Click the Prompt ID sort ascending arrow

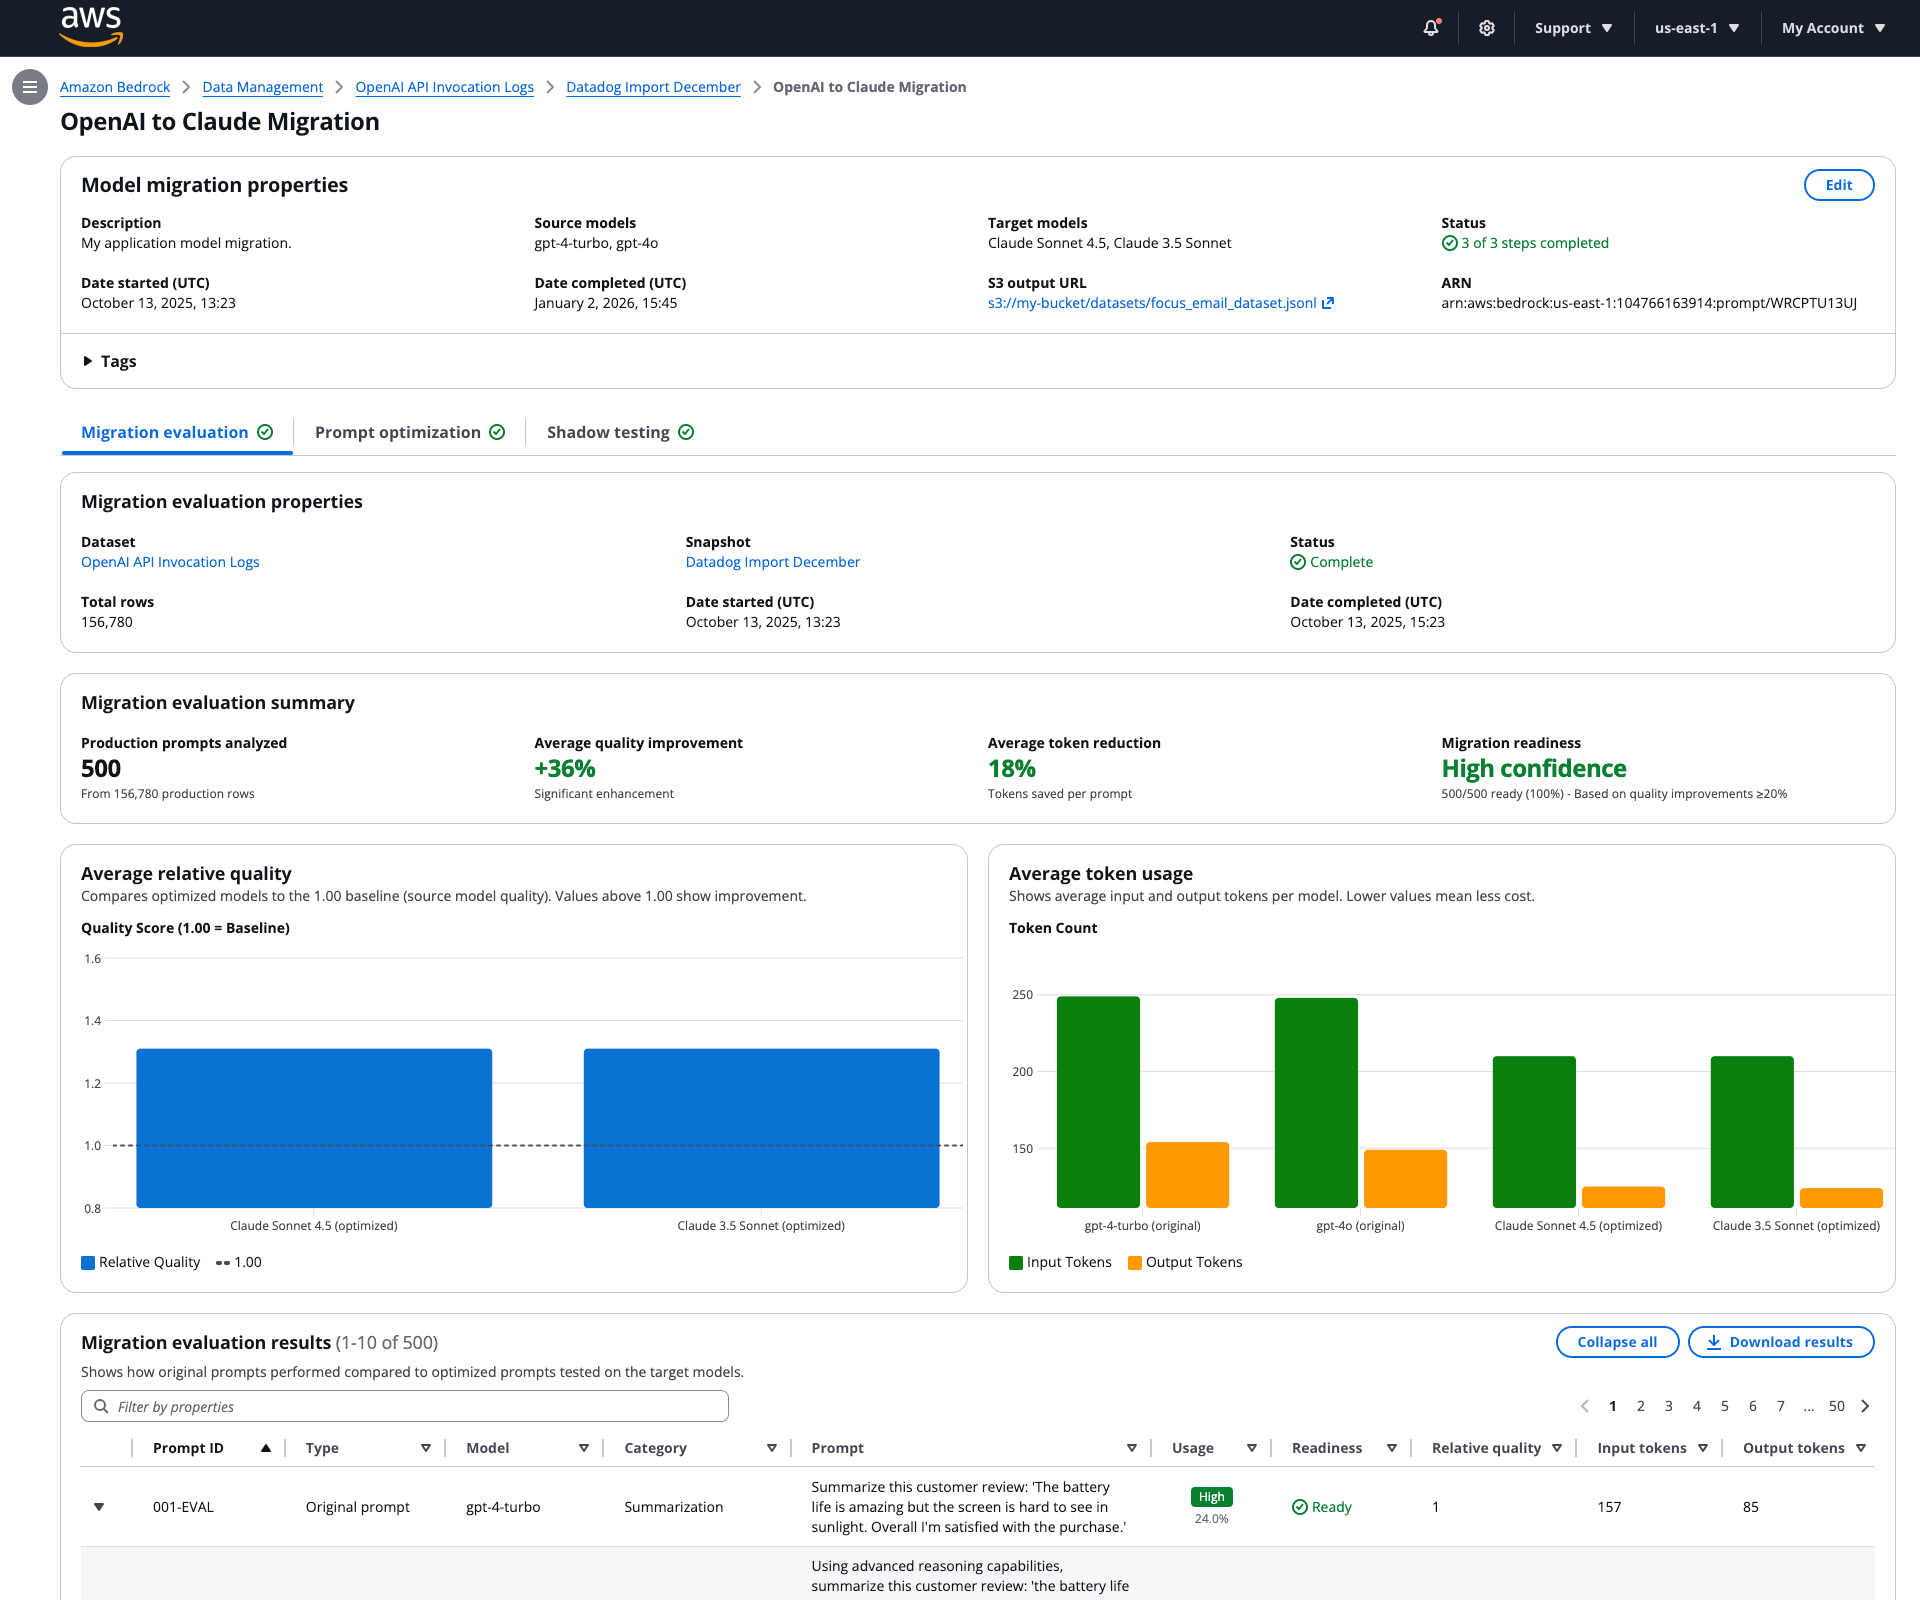[x=266, y=1448]
